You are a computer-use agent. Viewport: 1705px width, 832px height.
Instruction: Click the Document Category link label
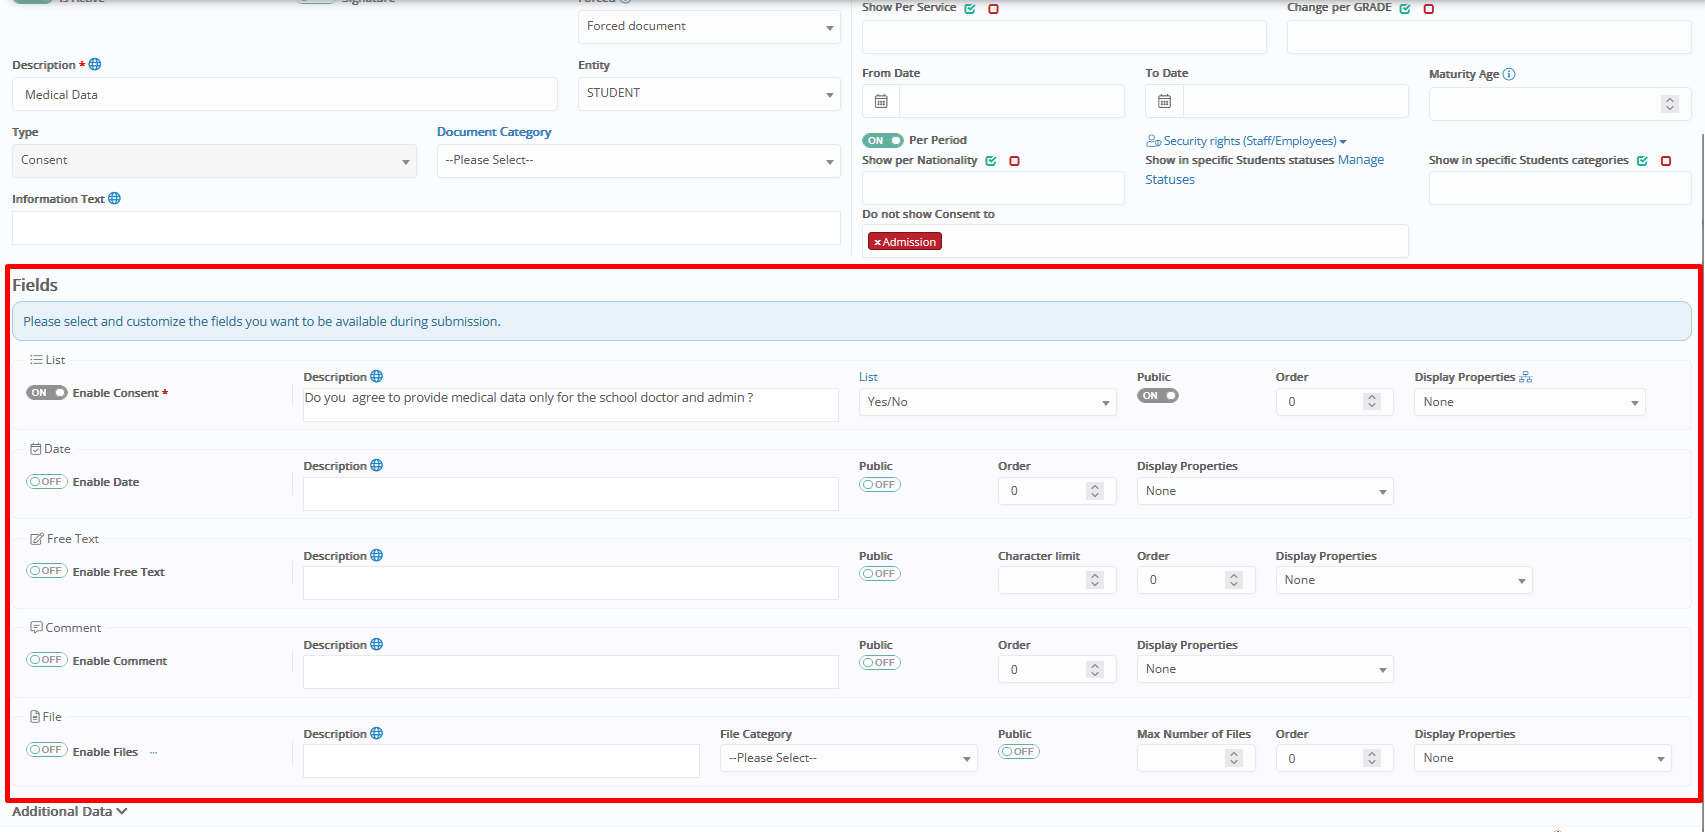coord(494,132)
